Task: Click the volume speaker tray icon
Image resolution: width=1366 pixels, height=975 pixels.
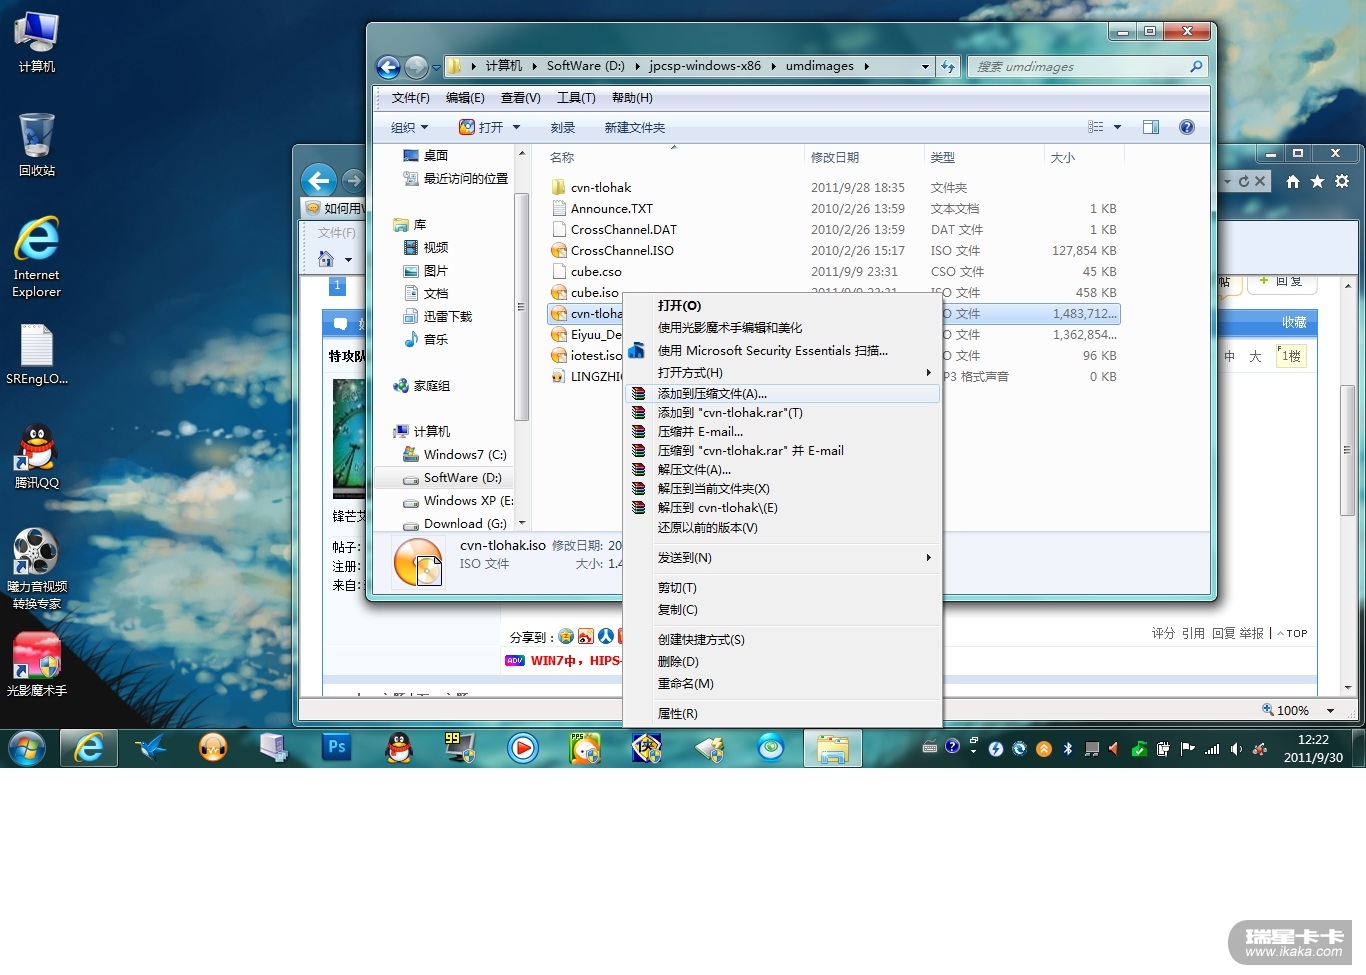Action: pyautogui.click(x=1236, y=749)
